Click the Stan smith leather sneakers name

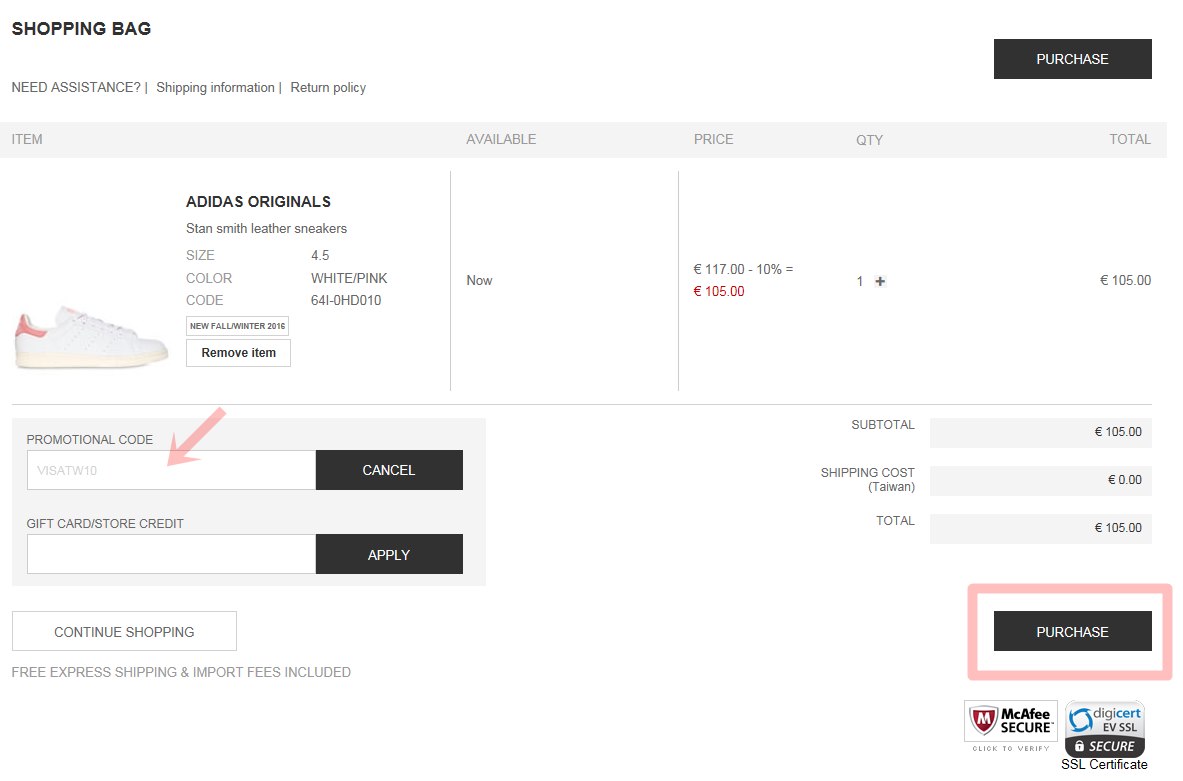click(x=266, y=229)
